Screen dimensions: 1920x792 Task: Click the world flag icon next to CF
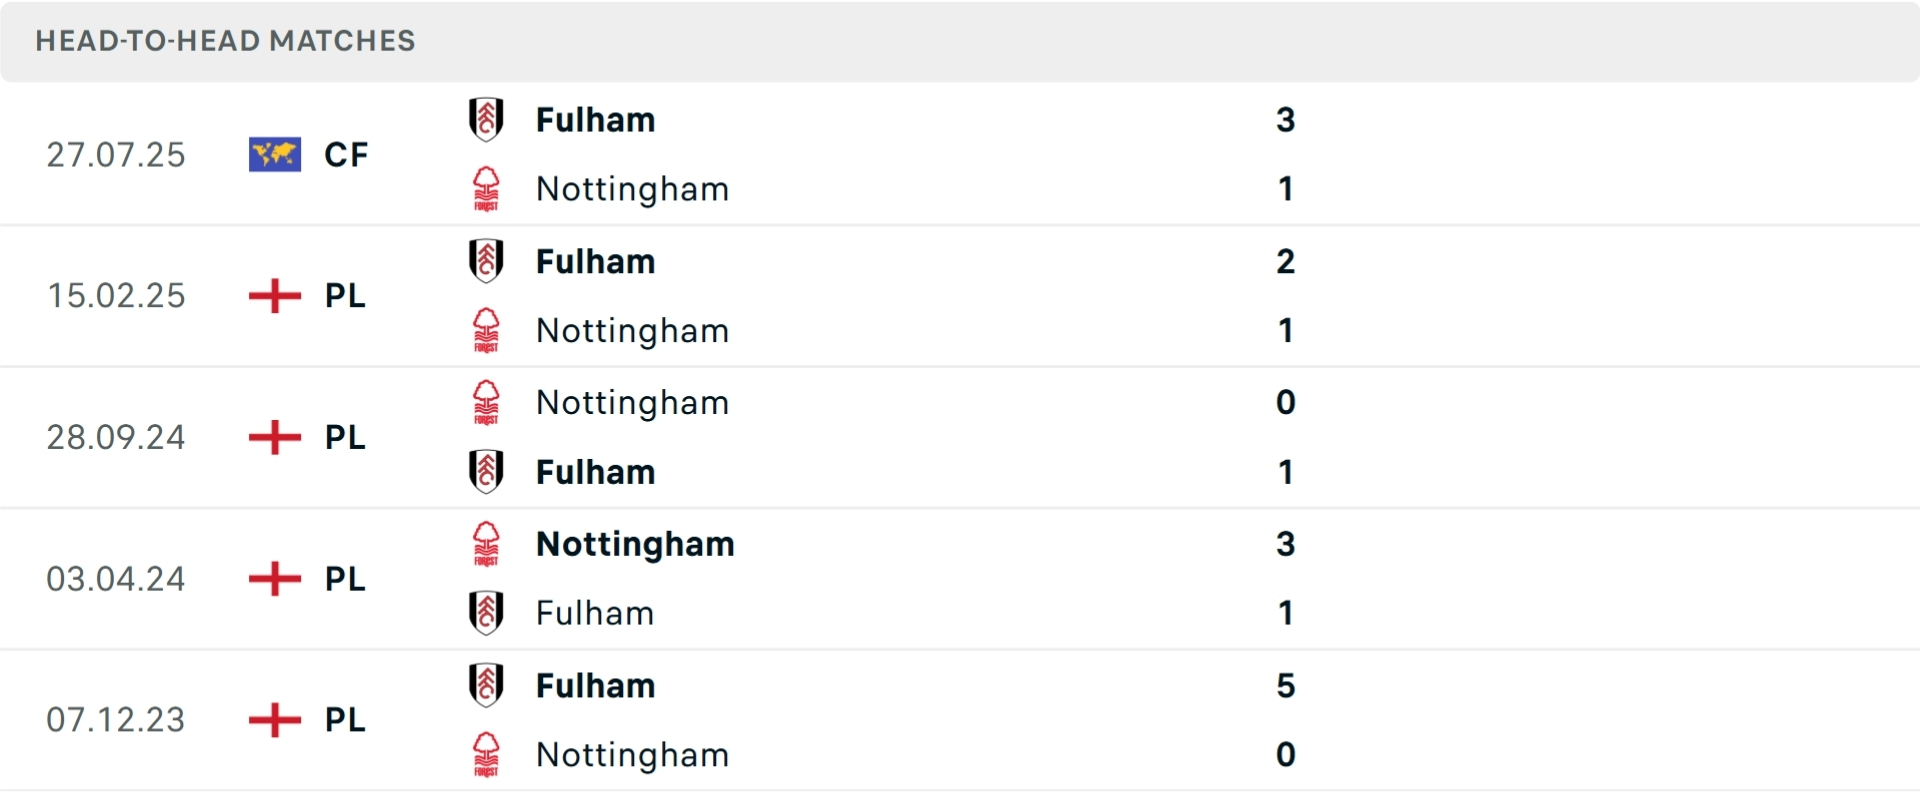tap(274, 154)
